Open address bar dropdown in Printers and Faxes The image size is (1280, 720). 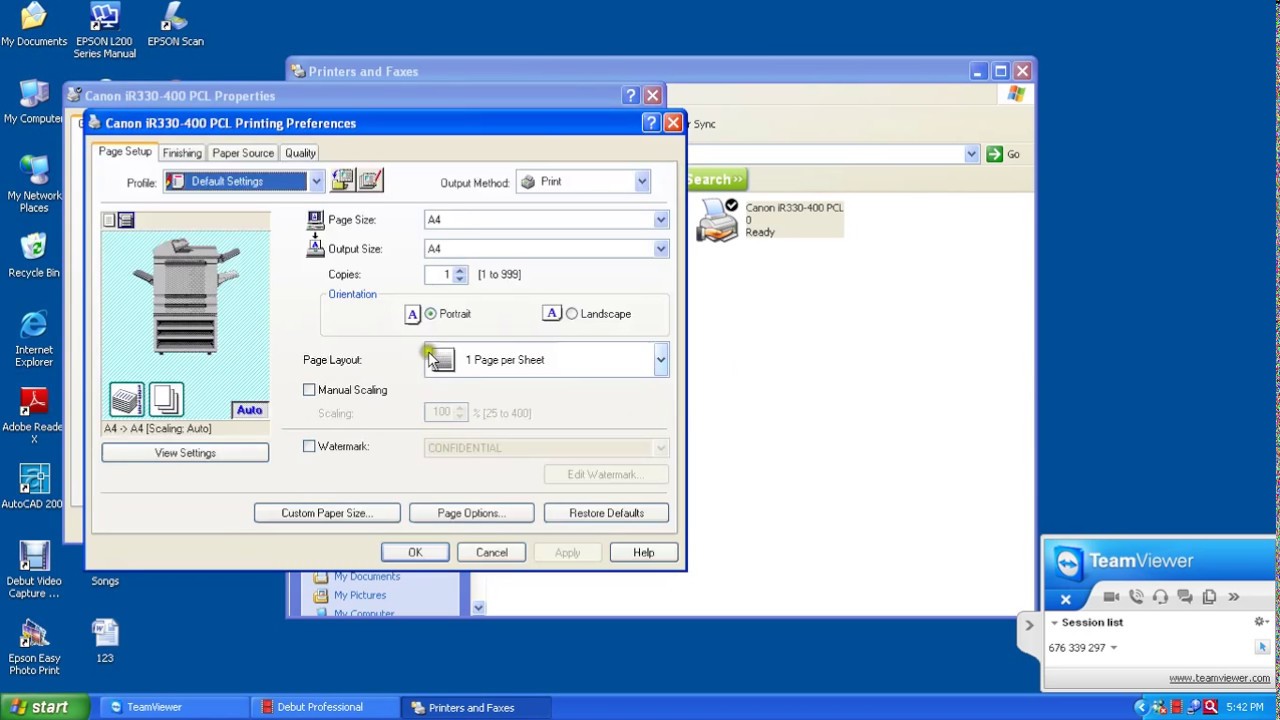[971, 154]
